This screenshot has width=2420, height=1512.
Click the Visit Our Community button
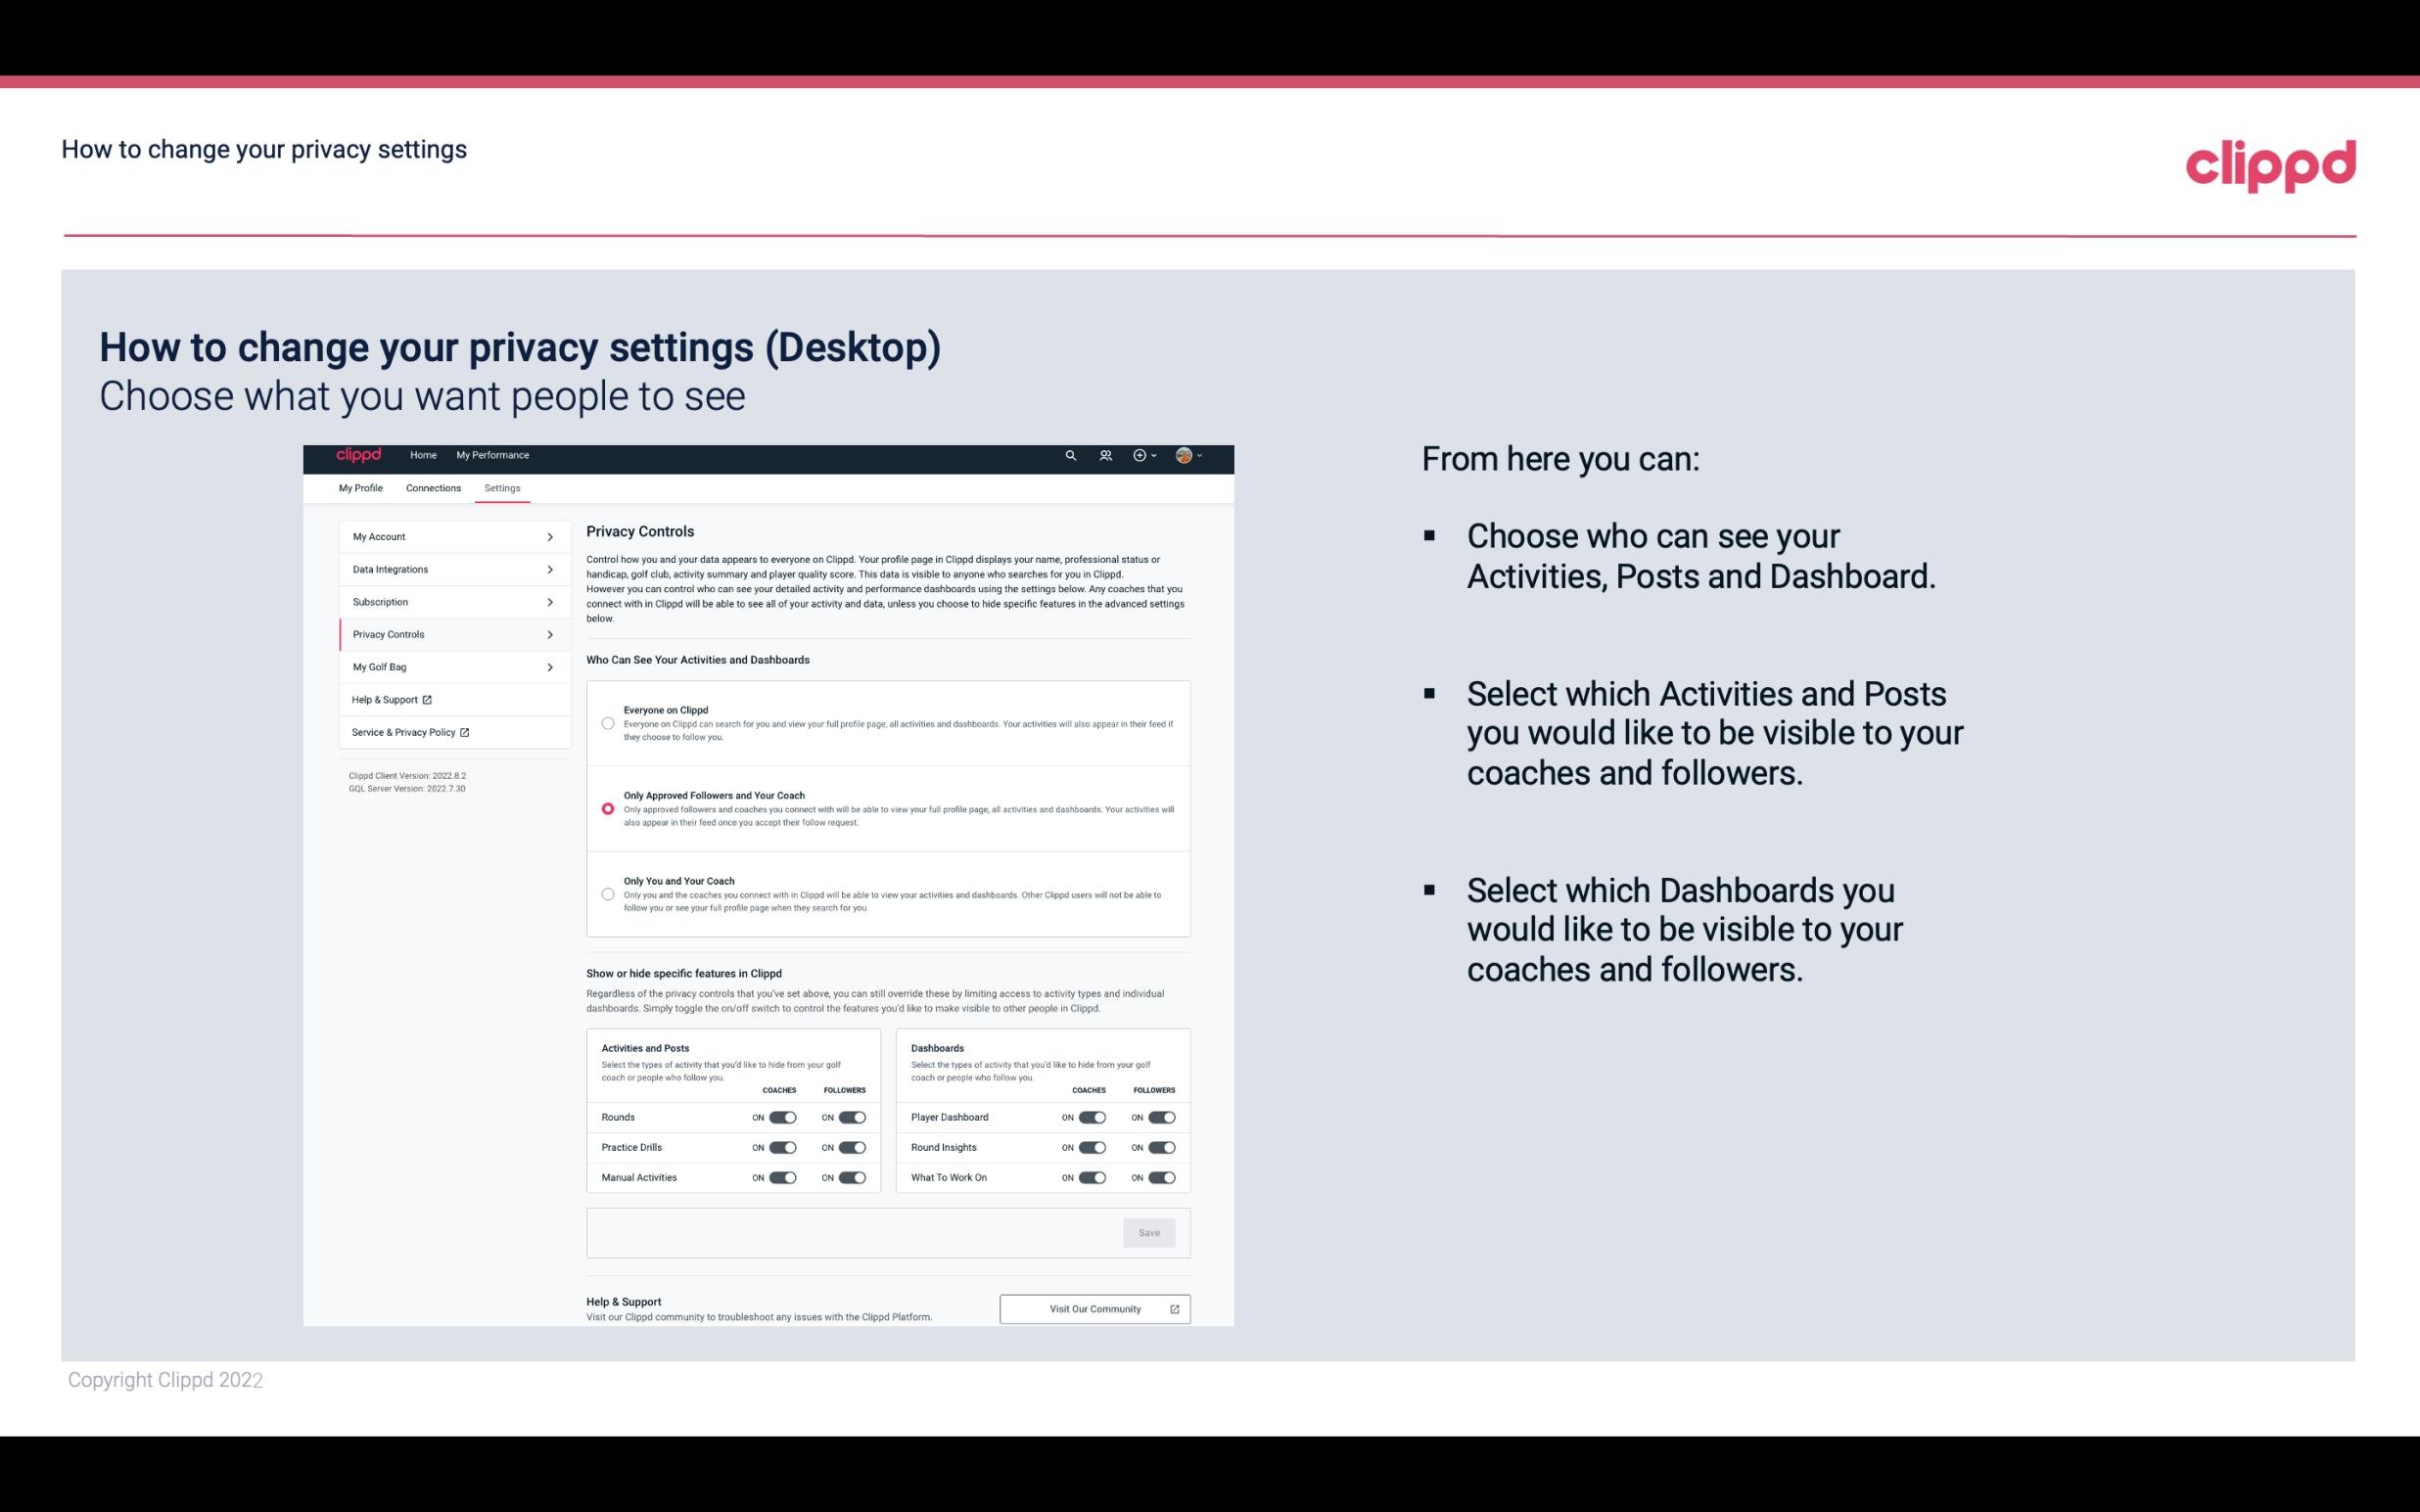(1093, 1308)
